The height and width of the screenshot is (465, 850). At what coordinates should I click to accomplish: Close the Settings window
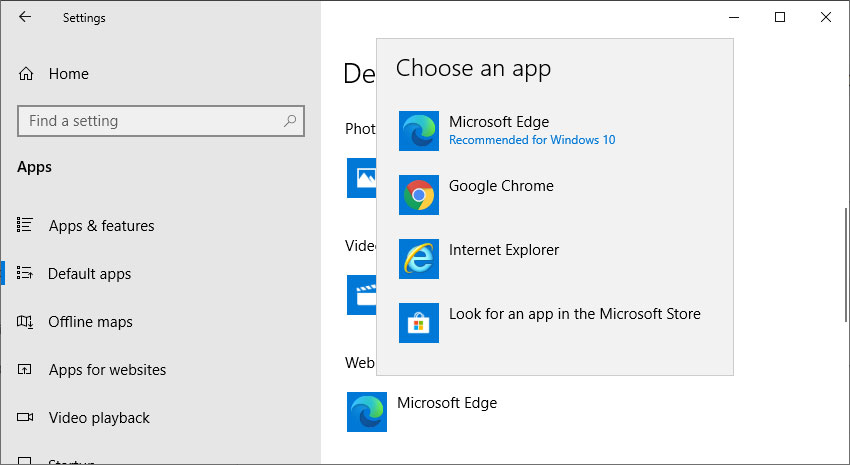pyautogui.click(x=826, y=17)
